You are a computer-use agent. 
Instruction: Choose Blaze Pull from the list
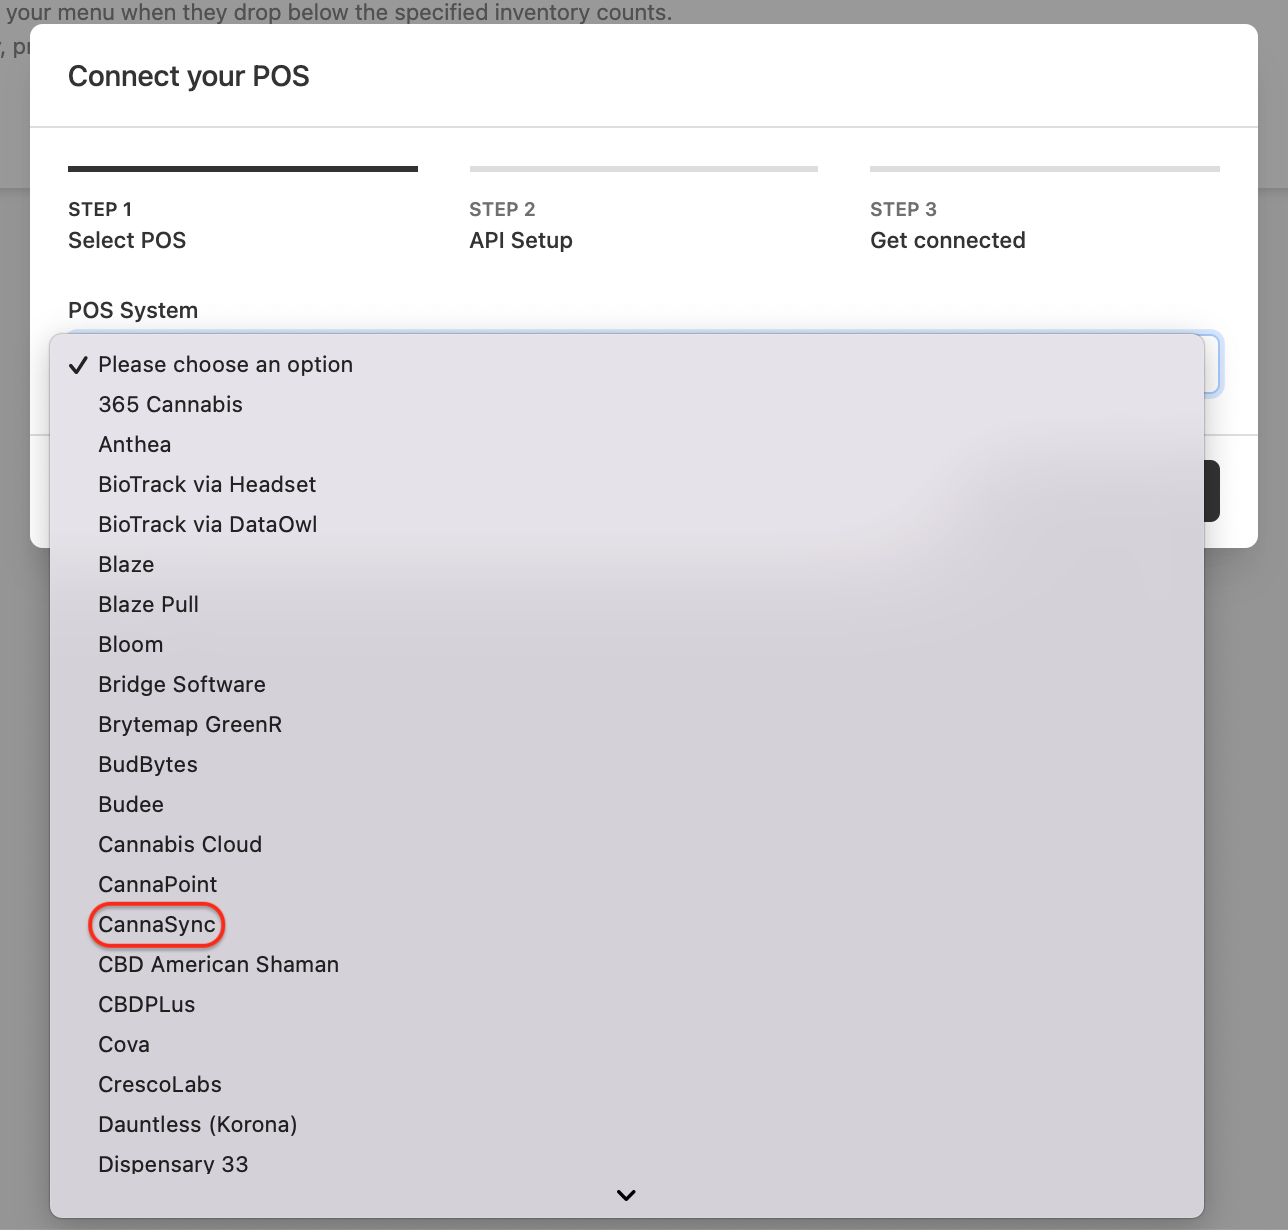626,605
